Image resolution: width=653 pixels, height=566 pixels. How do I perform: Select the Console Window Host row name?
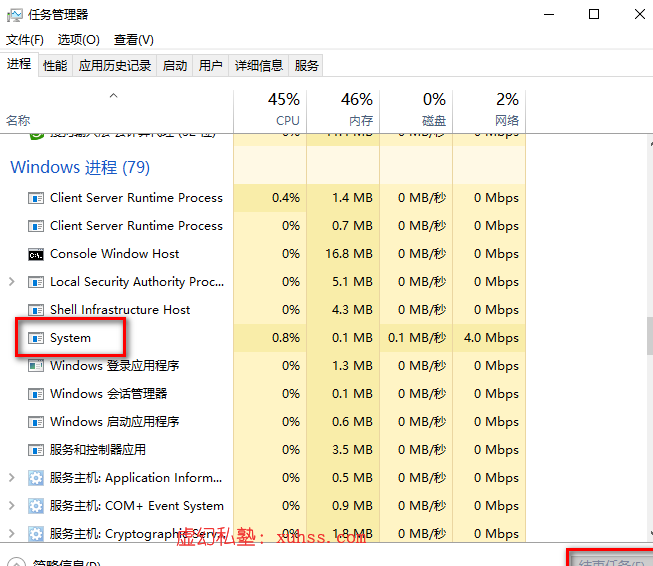point(115,254)
